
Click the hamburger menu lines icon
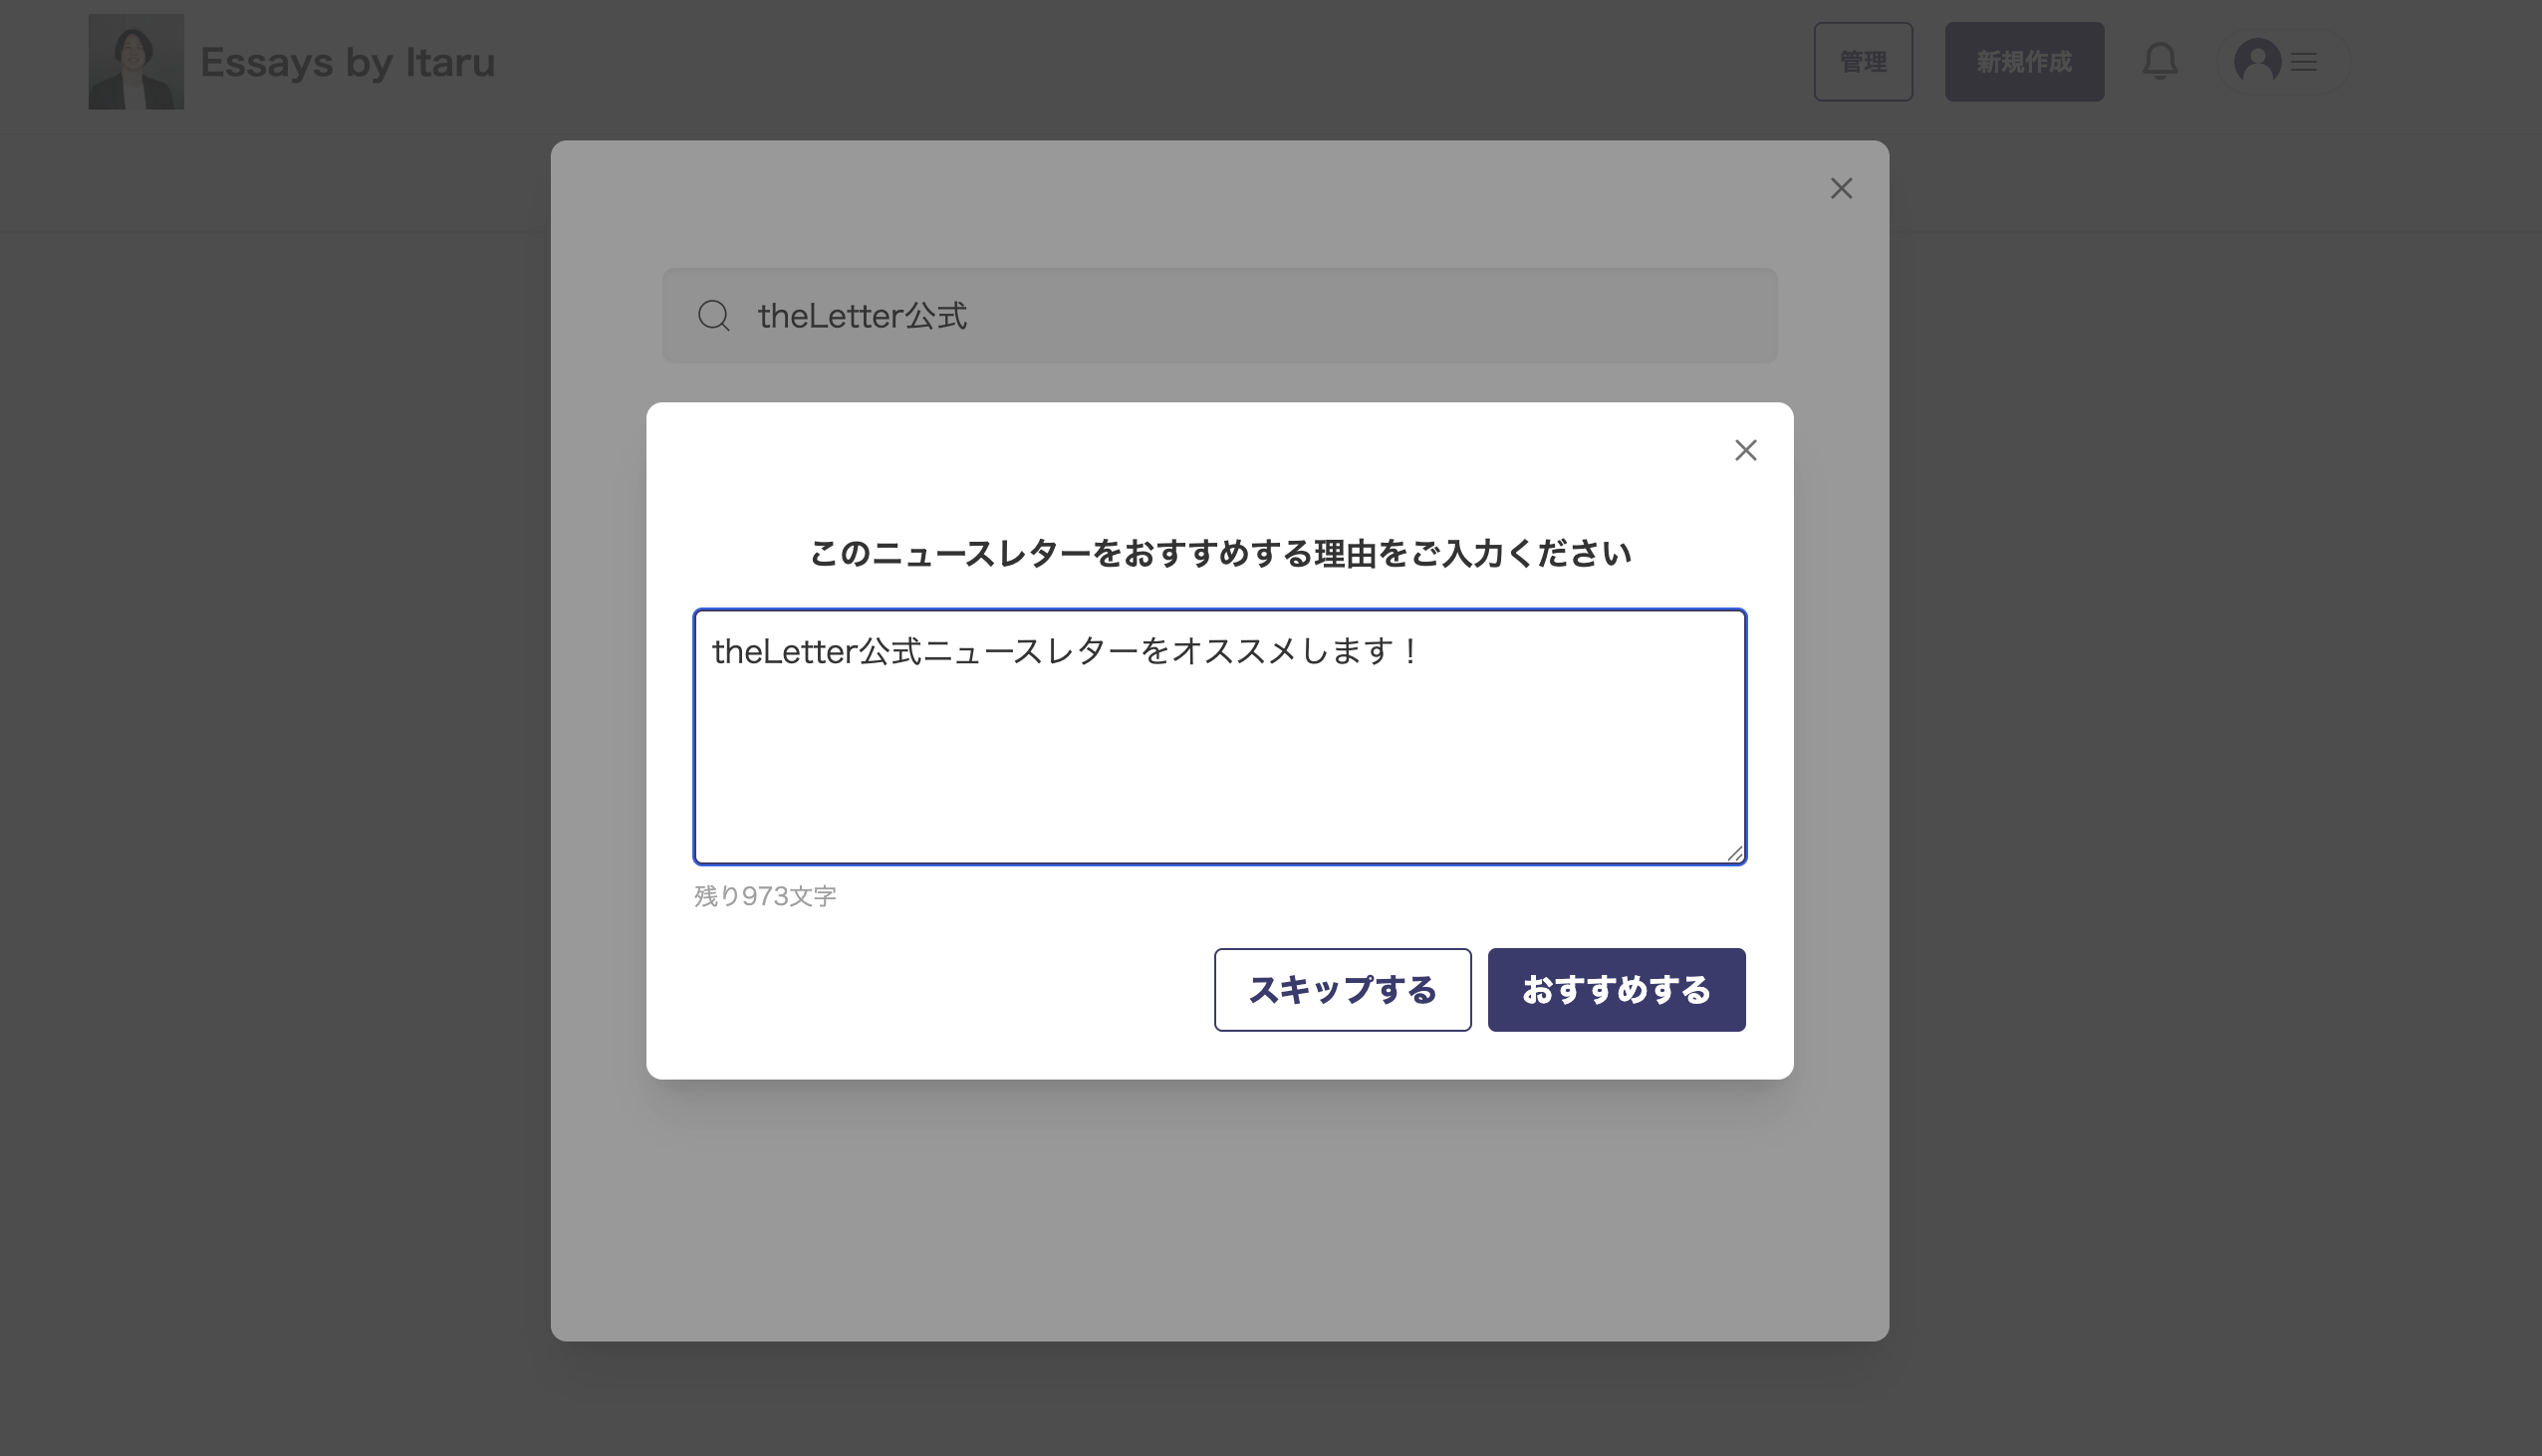2303,62
